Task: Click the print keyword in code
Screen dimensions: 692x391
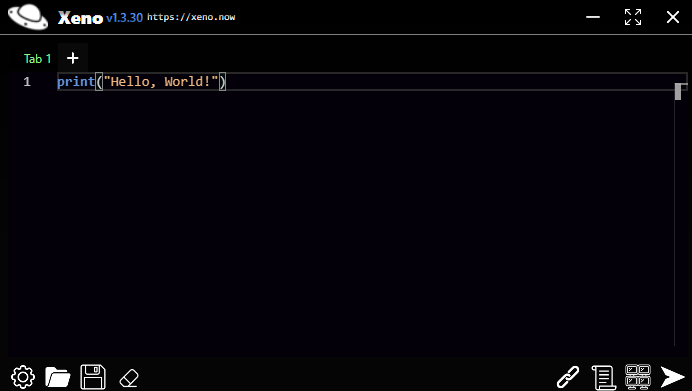Action: click(x=76, y=82)
